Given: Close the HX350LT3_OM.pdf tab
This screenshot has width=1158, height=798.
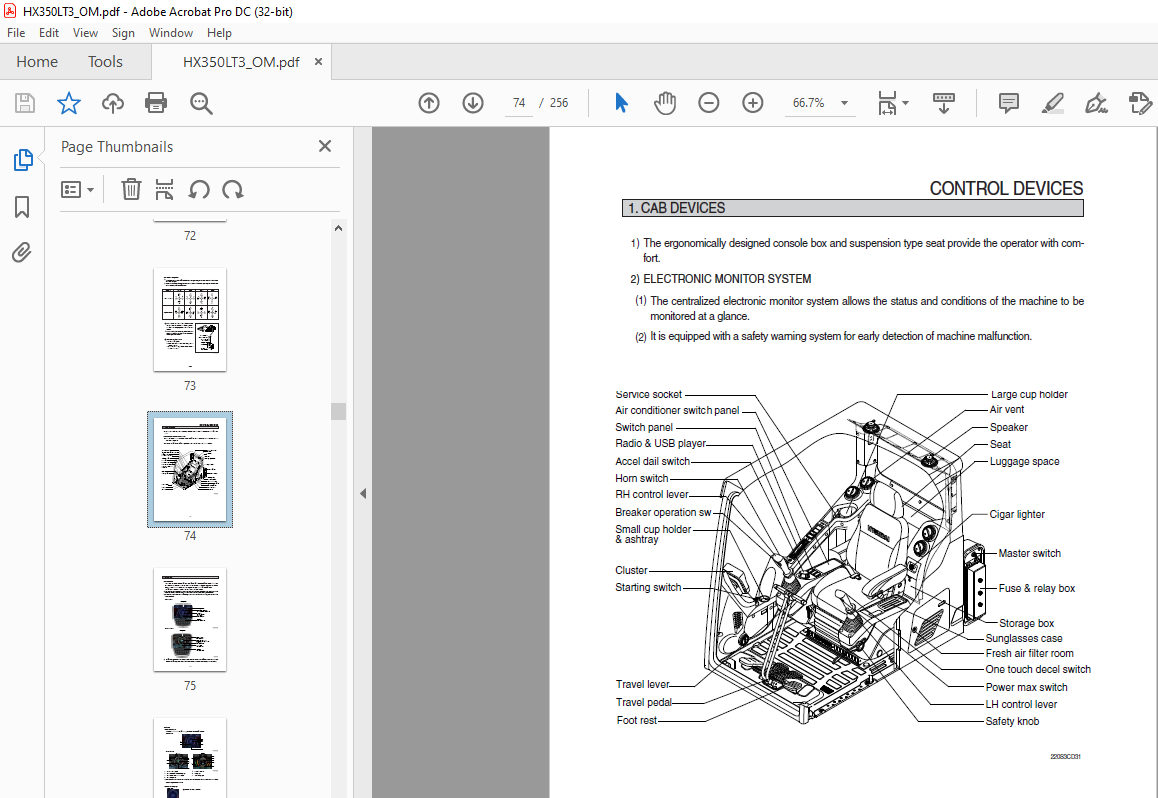Looking at the screenshot, I should [318, 61].
